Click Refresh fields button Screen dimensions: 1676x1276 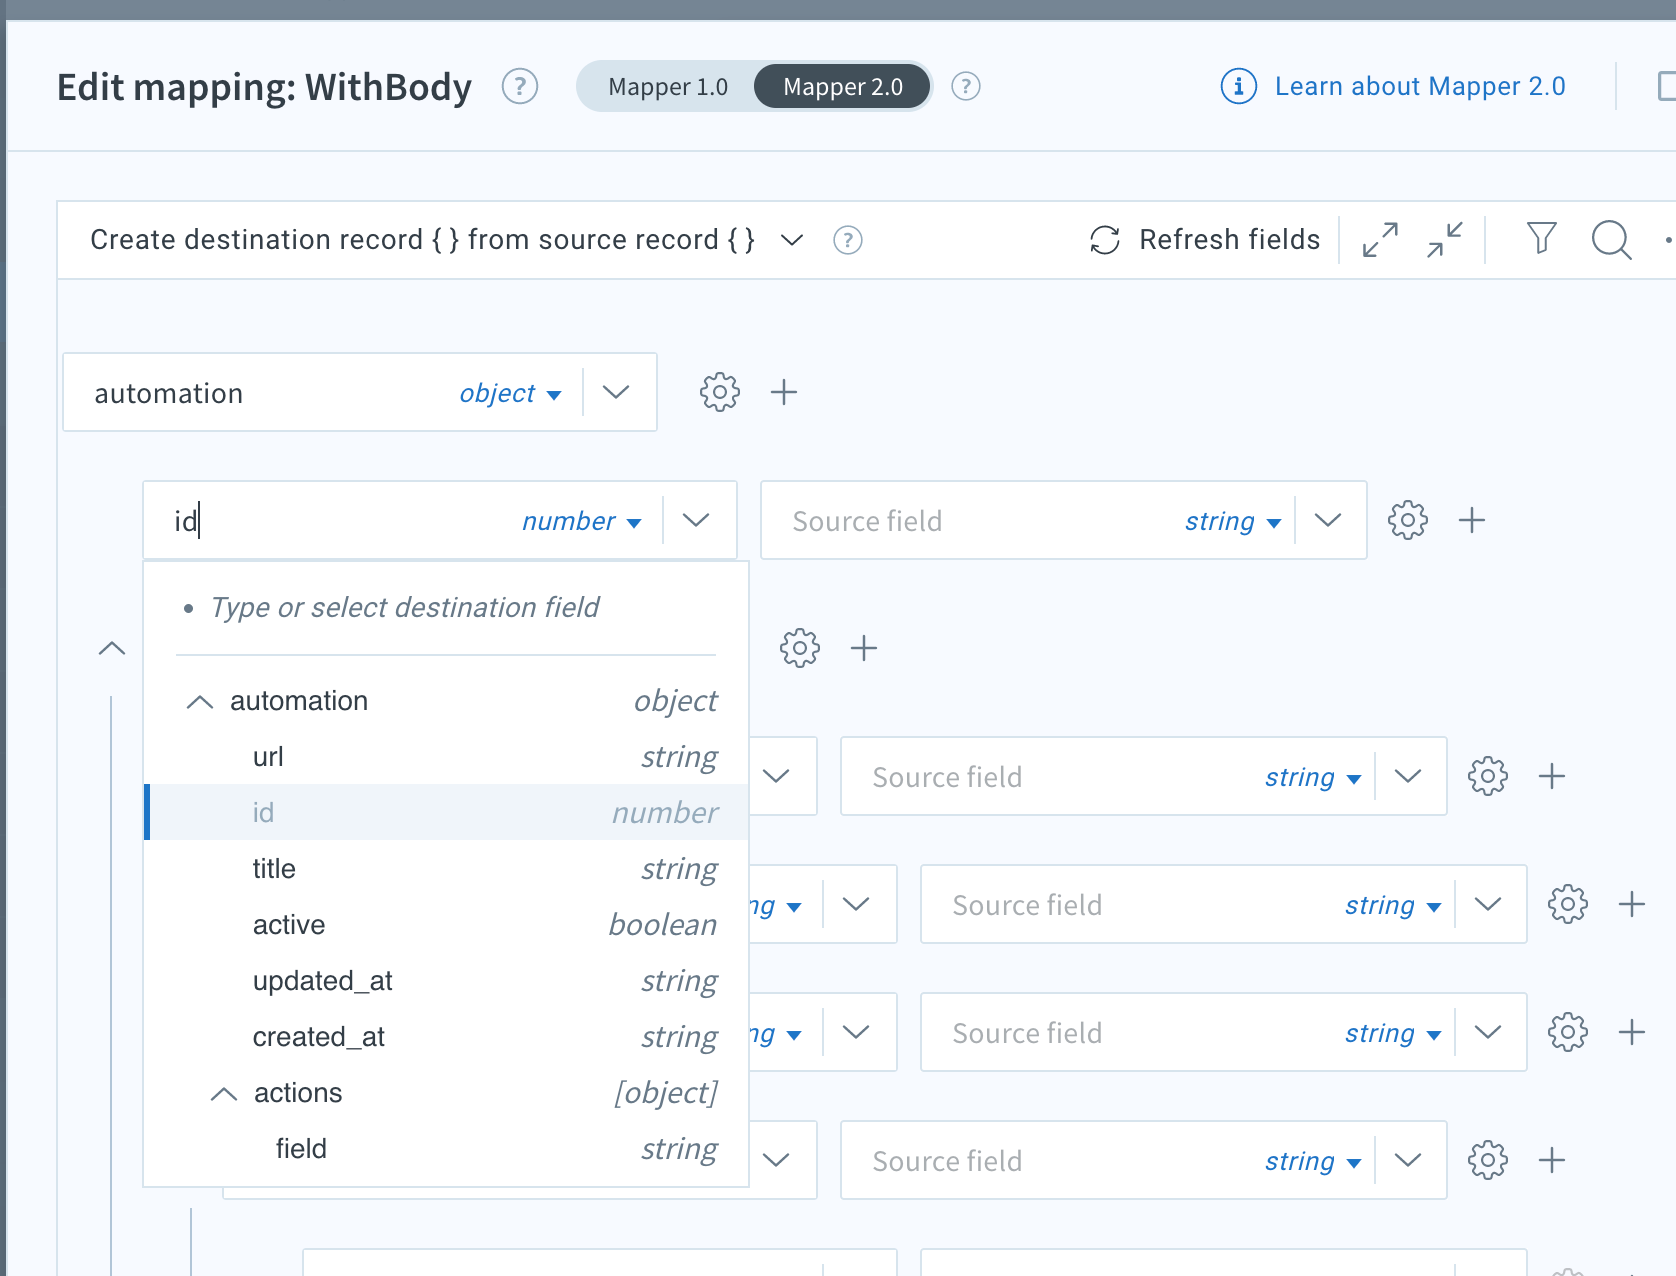1205,240
